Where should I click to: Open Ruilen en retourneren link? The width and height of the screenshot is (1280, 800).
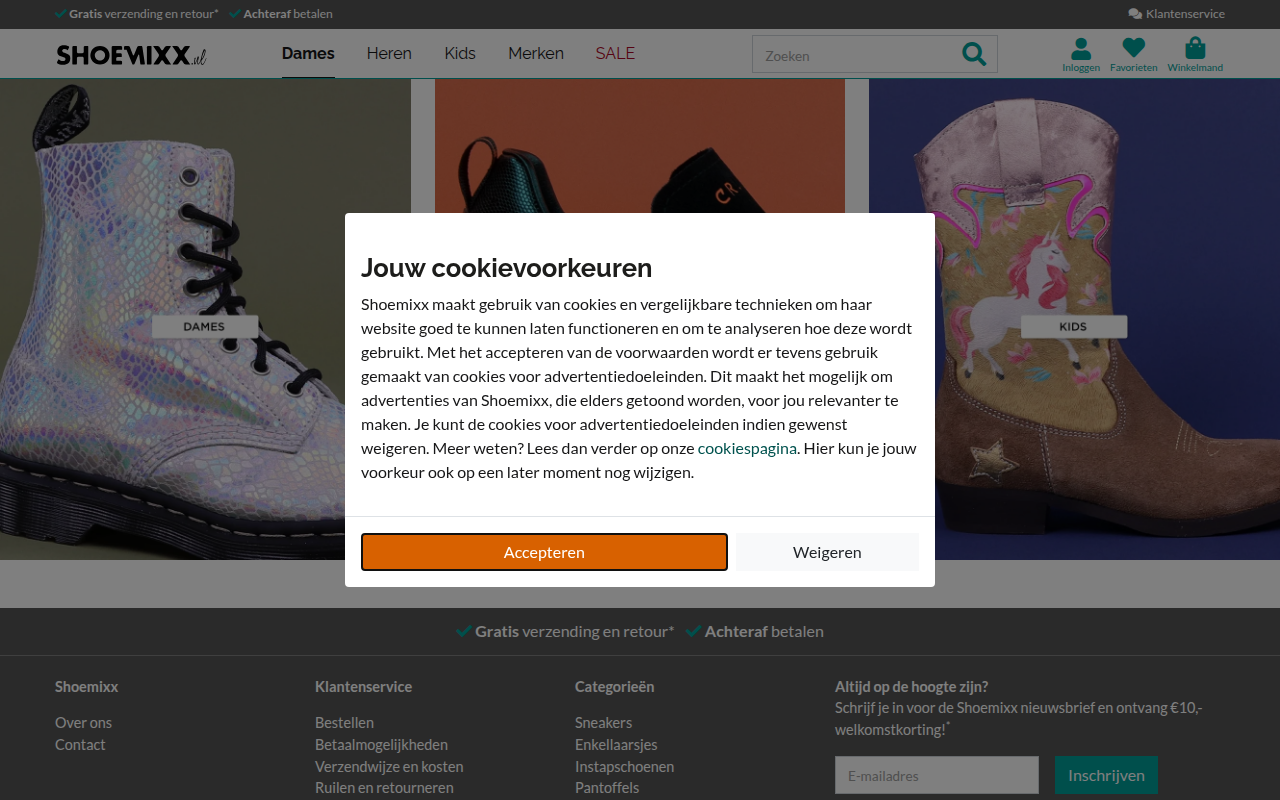tap(384, 787)
